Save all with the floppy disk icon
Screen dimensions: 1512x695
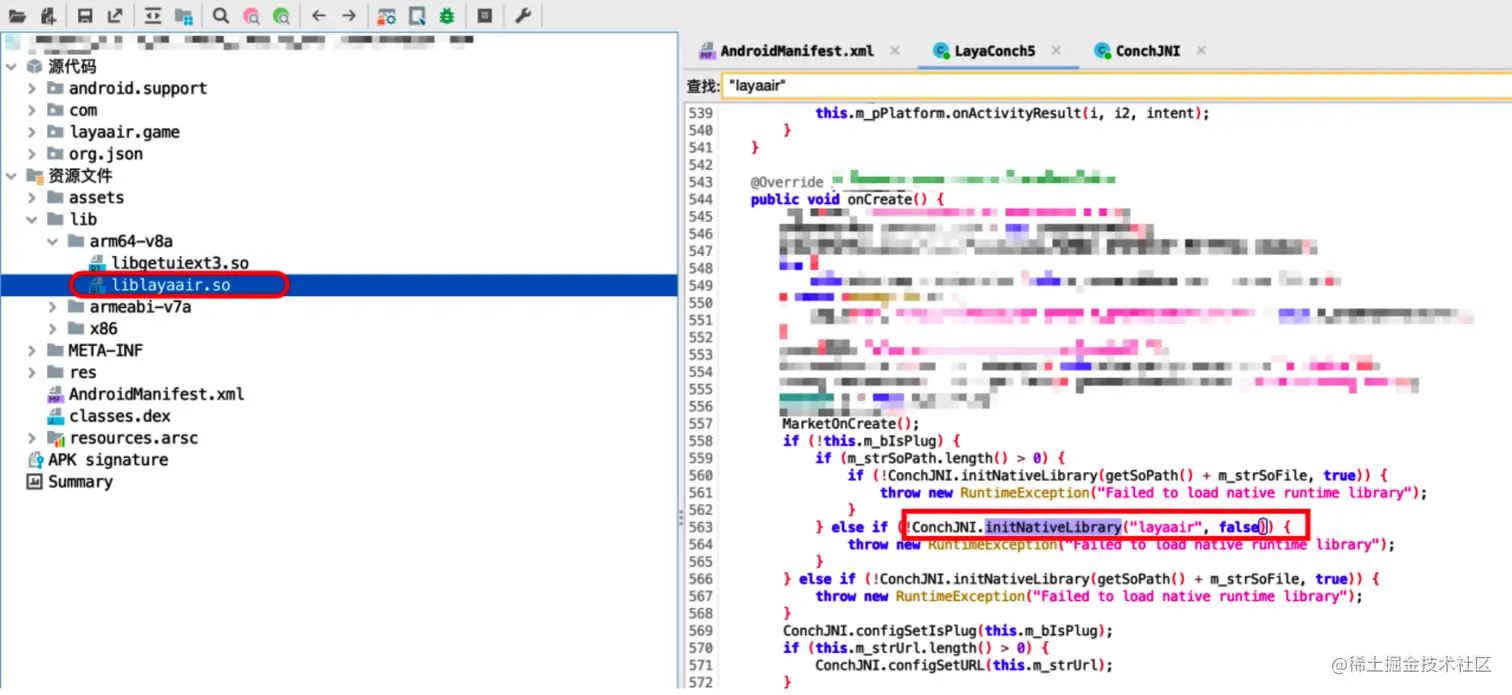pos(85,16)
